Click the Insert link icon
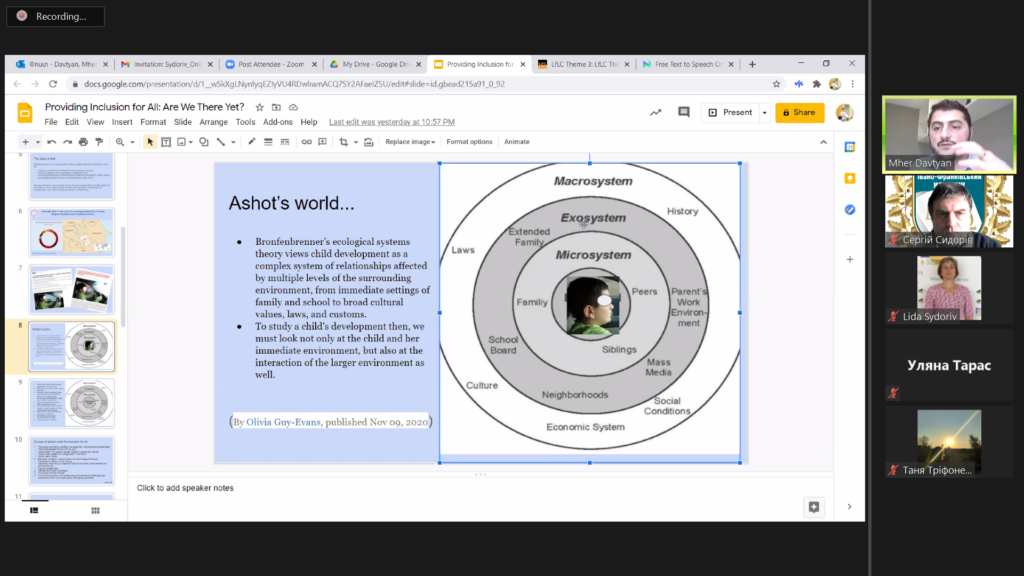The width and height of the screenshot is (1024, 576). click(x=306, y=142)
